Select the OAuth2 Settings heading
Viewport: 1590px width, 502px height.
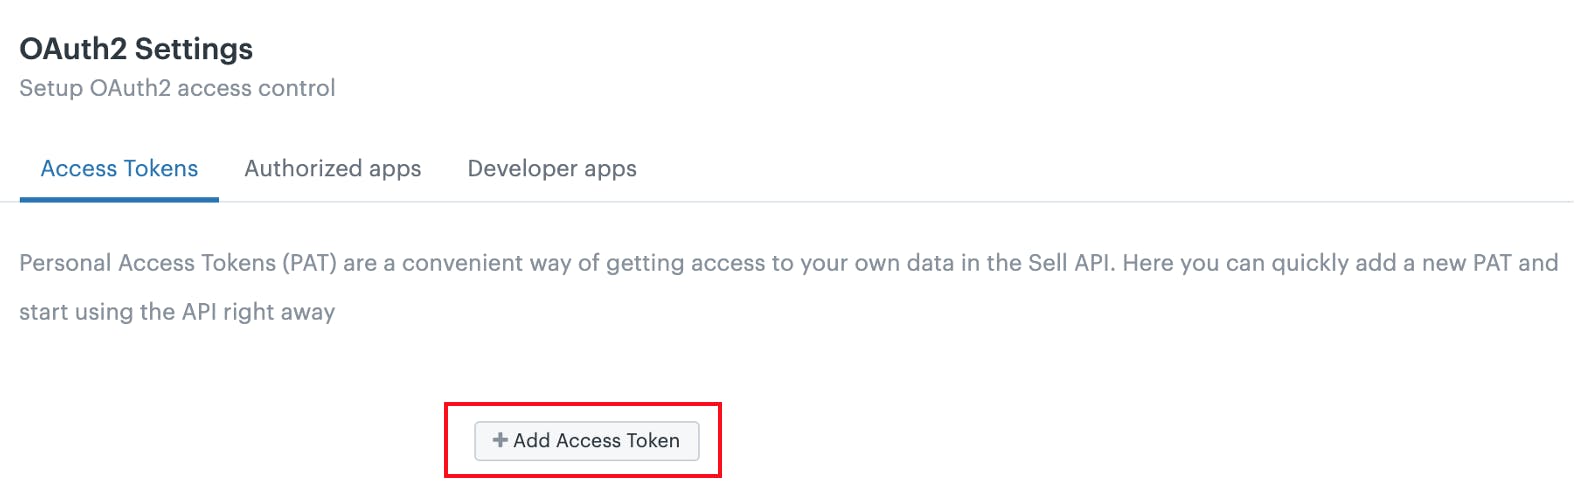(136, 49)
